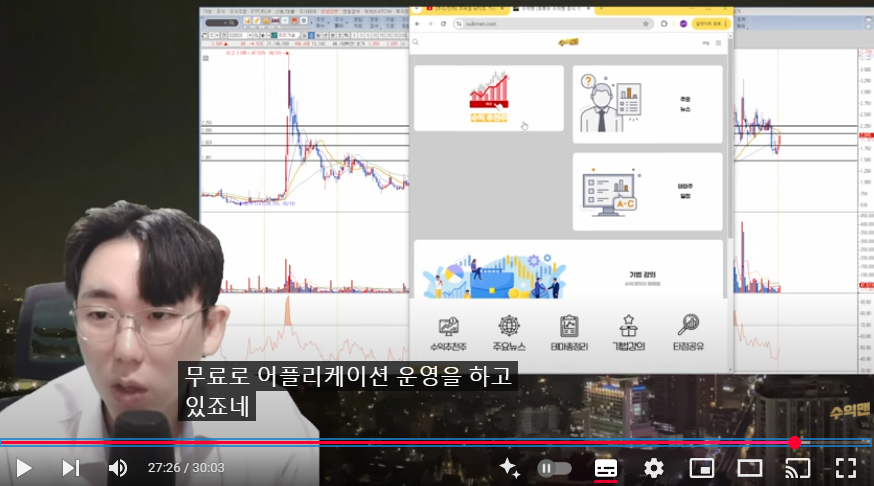Open 주요뉴스 globe icon in bottom navigation

[x=509, y=333]
